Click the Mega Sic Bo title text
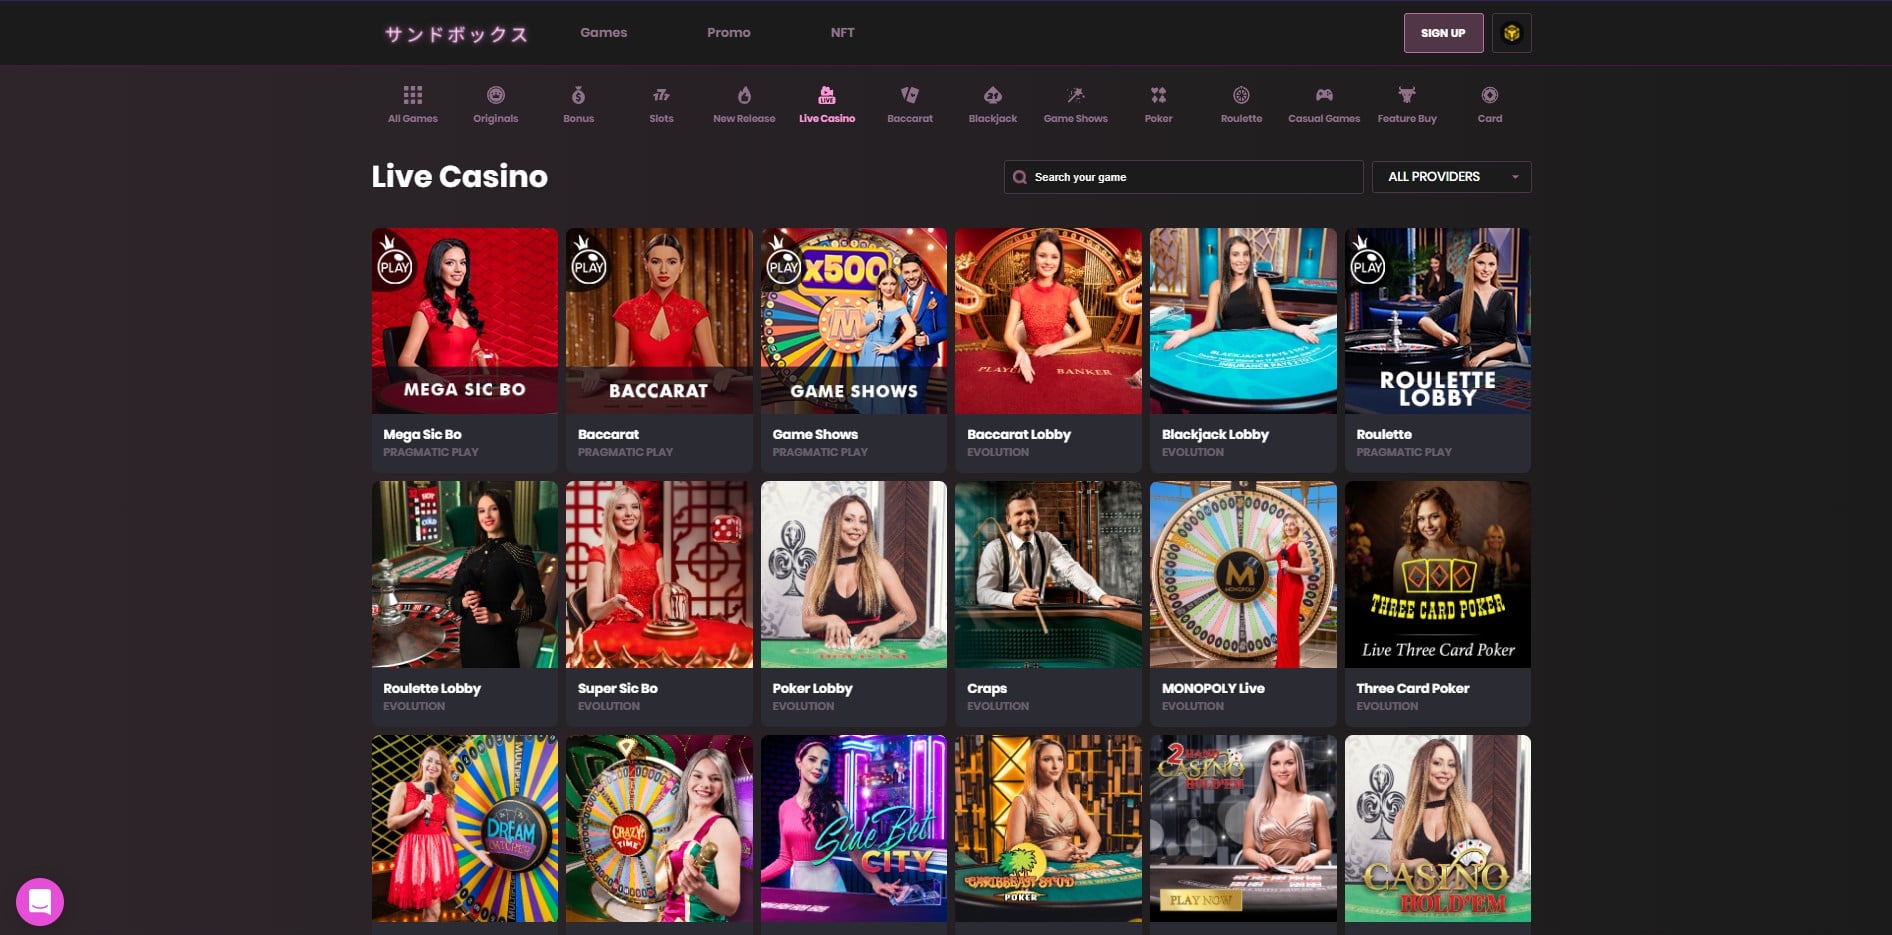 tap(422, 434)
